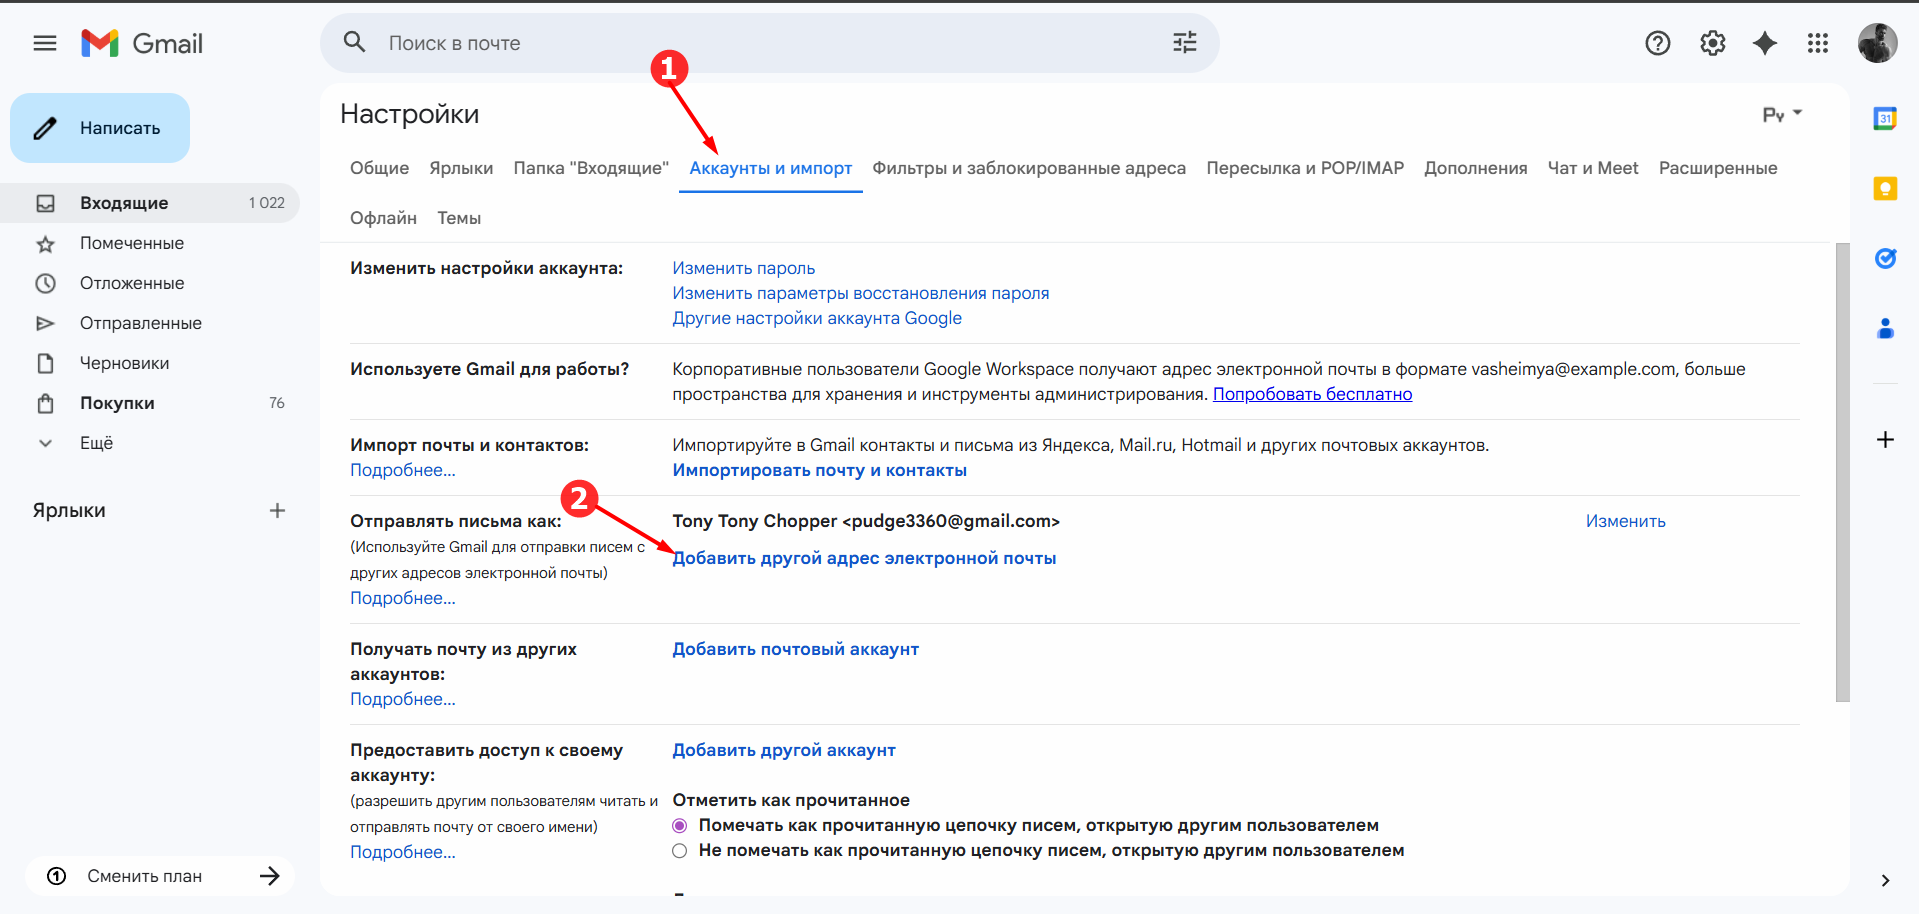Open the Дополнения tab
The width and height of the screenshot is (1919, 914).
(x=1476, y=168)
